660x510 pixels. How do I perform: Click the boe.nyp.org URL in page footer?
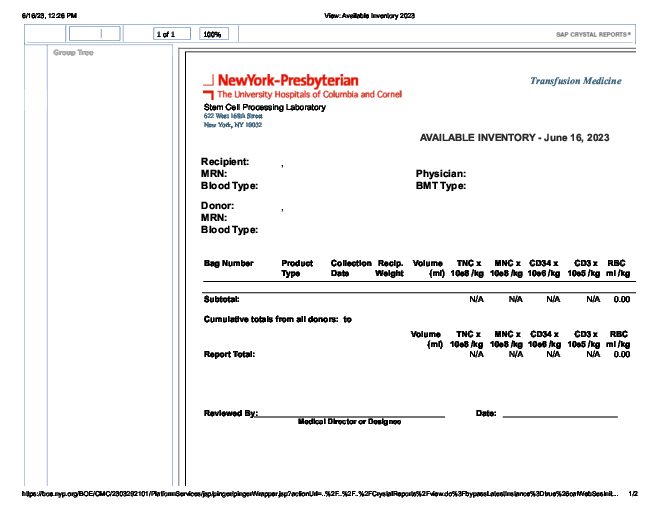pyautogui.click(x=320, y=493)
